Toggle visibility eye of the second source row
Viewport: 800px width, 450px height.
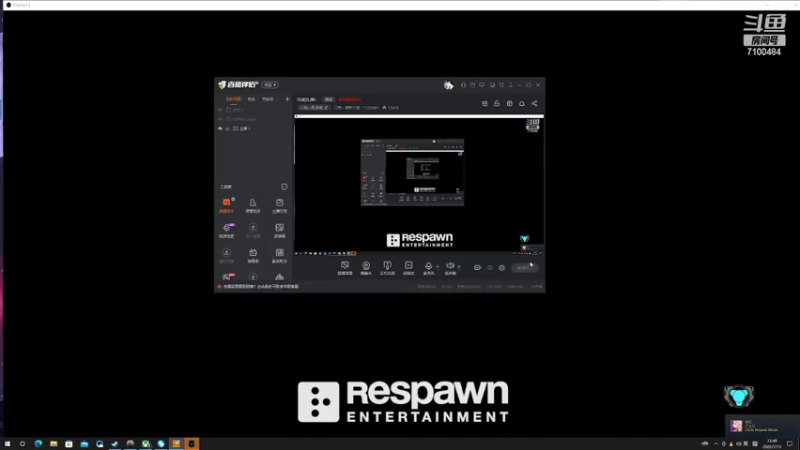click(220, 119)
